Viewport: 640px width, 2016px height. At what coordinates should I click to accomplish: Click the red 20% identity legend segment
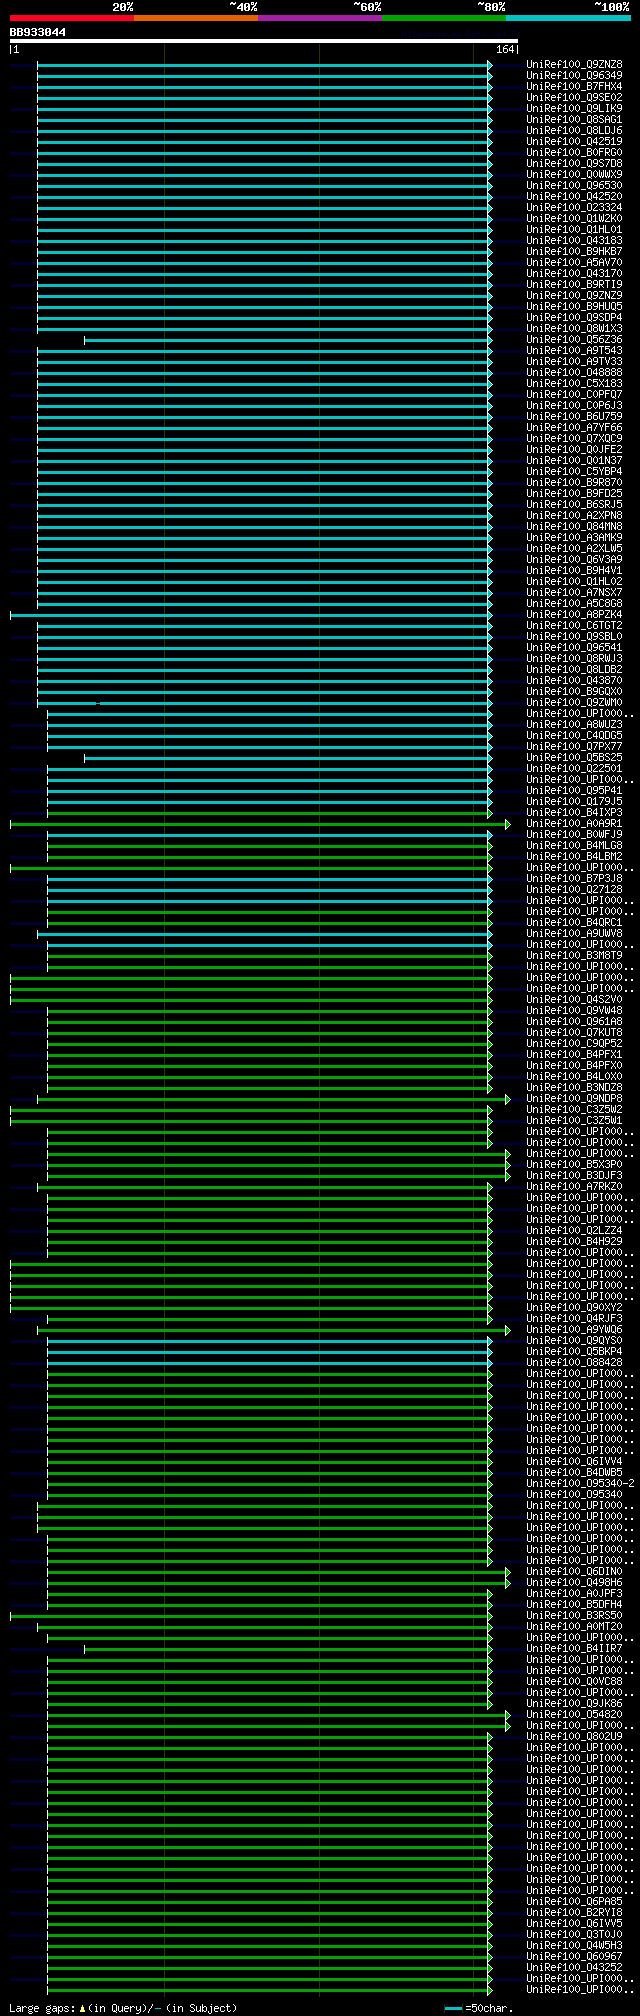71,18
